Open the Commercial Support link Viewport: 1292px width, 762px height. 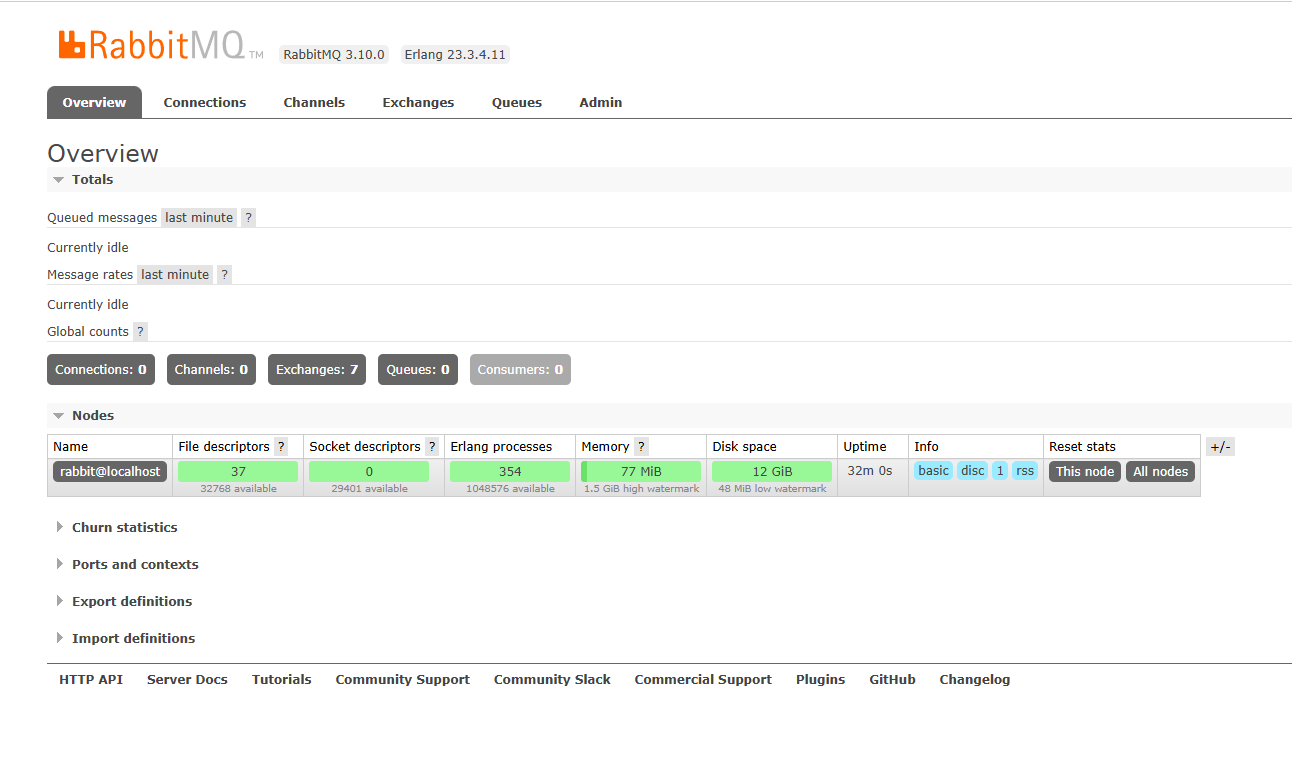pyautogui.click(x=703, y=679)
